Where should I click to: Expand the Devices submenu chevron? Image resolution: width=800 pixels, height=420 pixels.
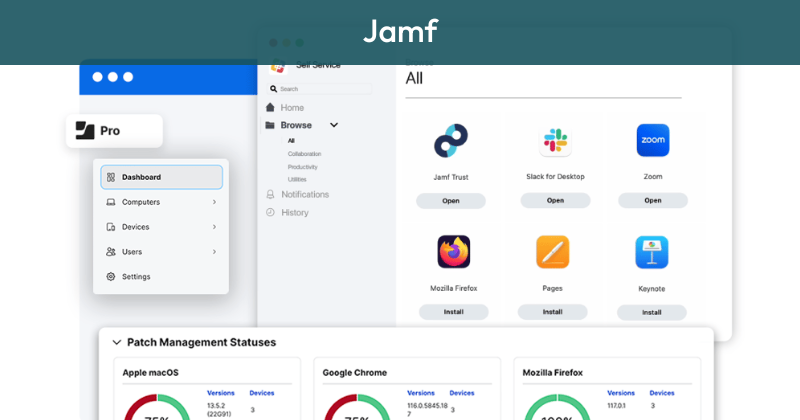[x=214, y=227]
